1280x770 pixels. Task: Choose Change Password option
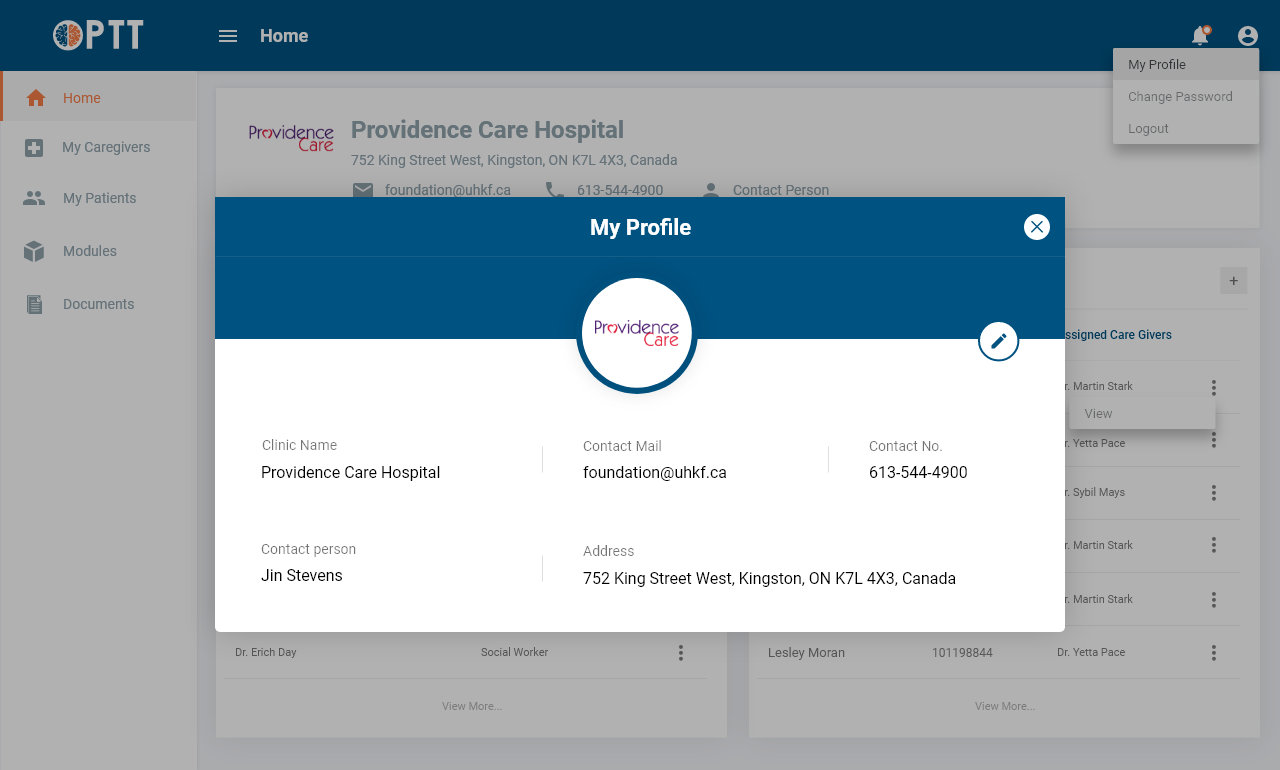coord(1180,97)
